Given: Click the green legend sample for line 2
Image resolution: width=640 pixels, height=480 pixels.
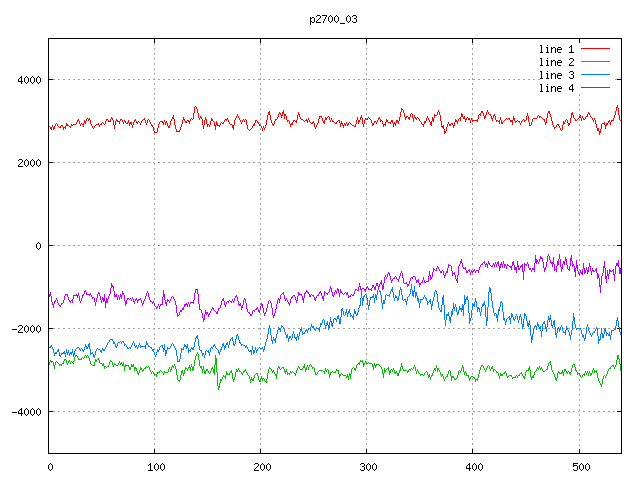Looking at the screenshot, I should pos(595,62).
